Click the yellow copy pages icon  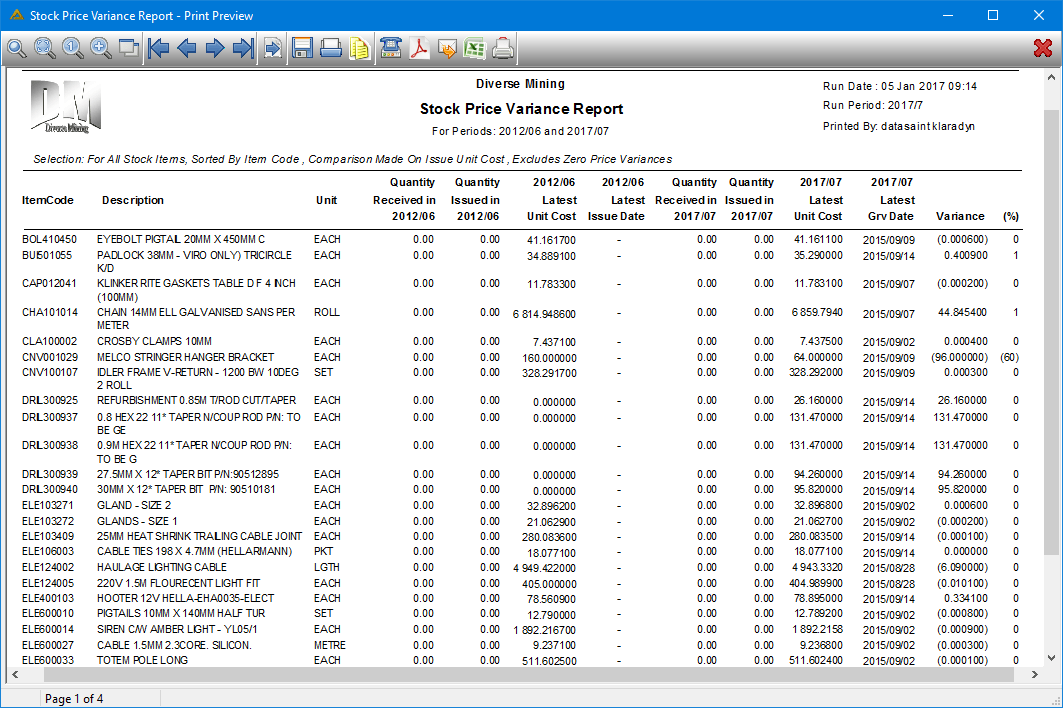(x=359, y=48)
